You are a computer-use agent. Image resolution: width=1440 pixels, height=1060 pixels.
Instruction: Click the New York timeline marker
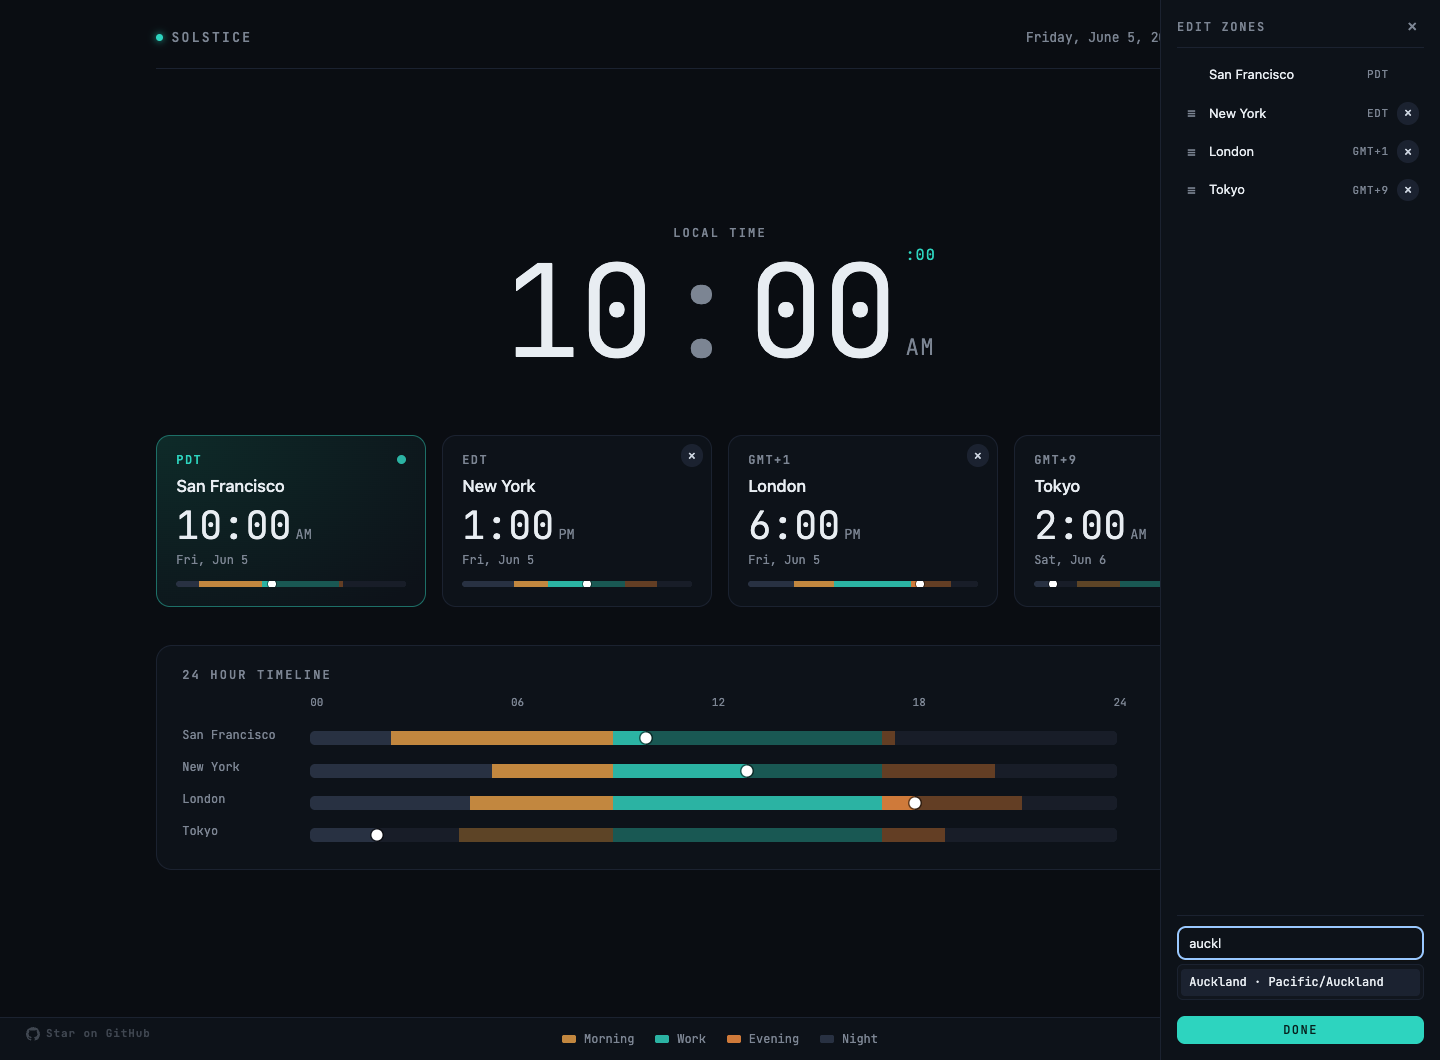click(x=747, y=771)
